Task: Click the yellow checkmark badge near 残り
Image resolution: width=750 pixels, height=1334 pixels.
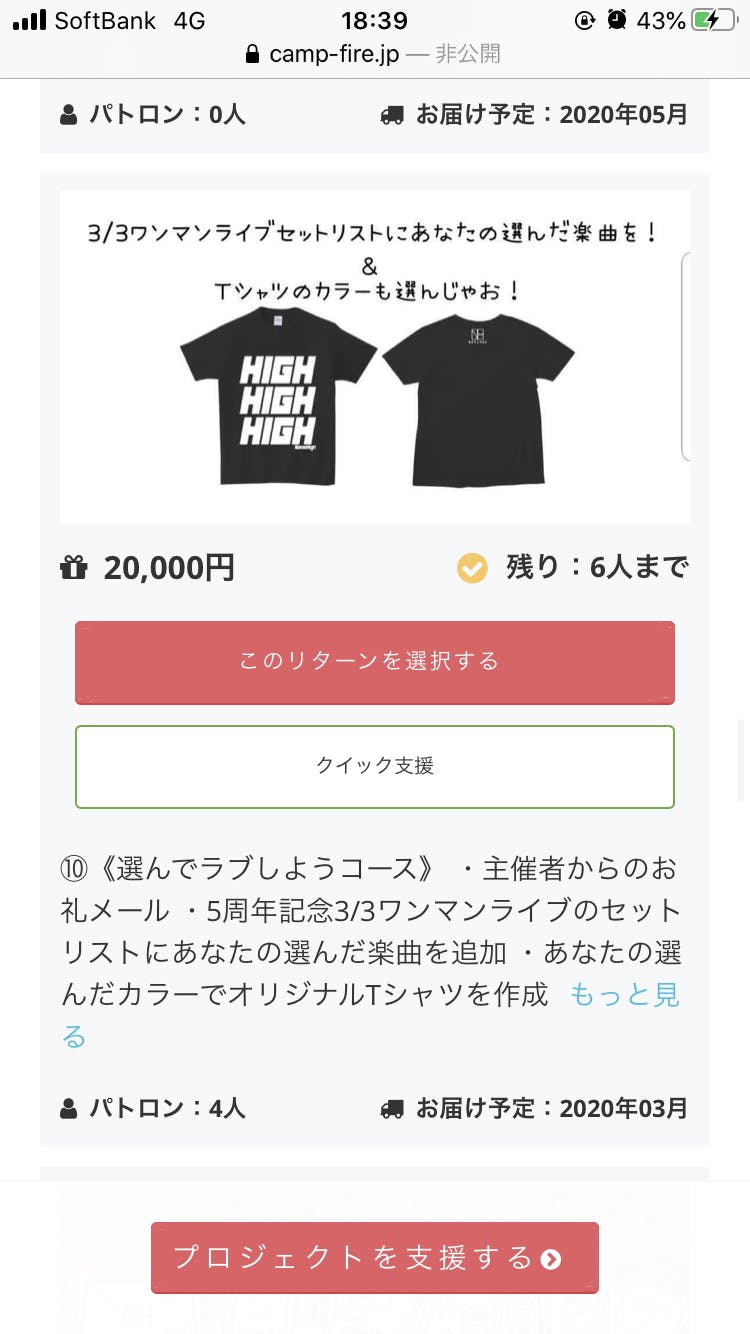Action: coord(472,569)
